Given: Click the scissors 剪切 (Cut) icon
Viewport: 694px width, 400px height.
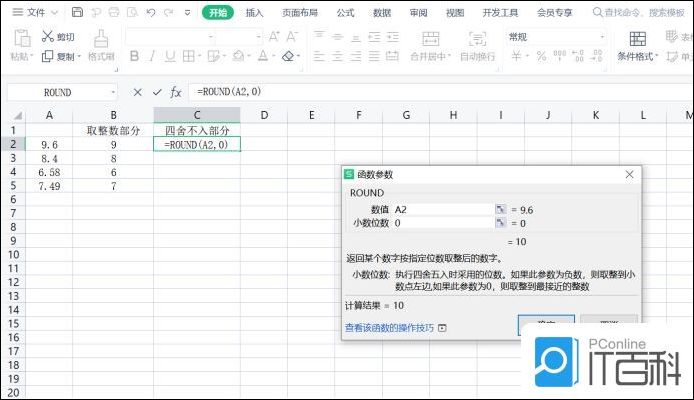Looking at the screenshot, I should pyautogui.click(x=48, y=36).
